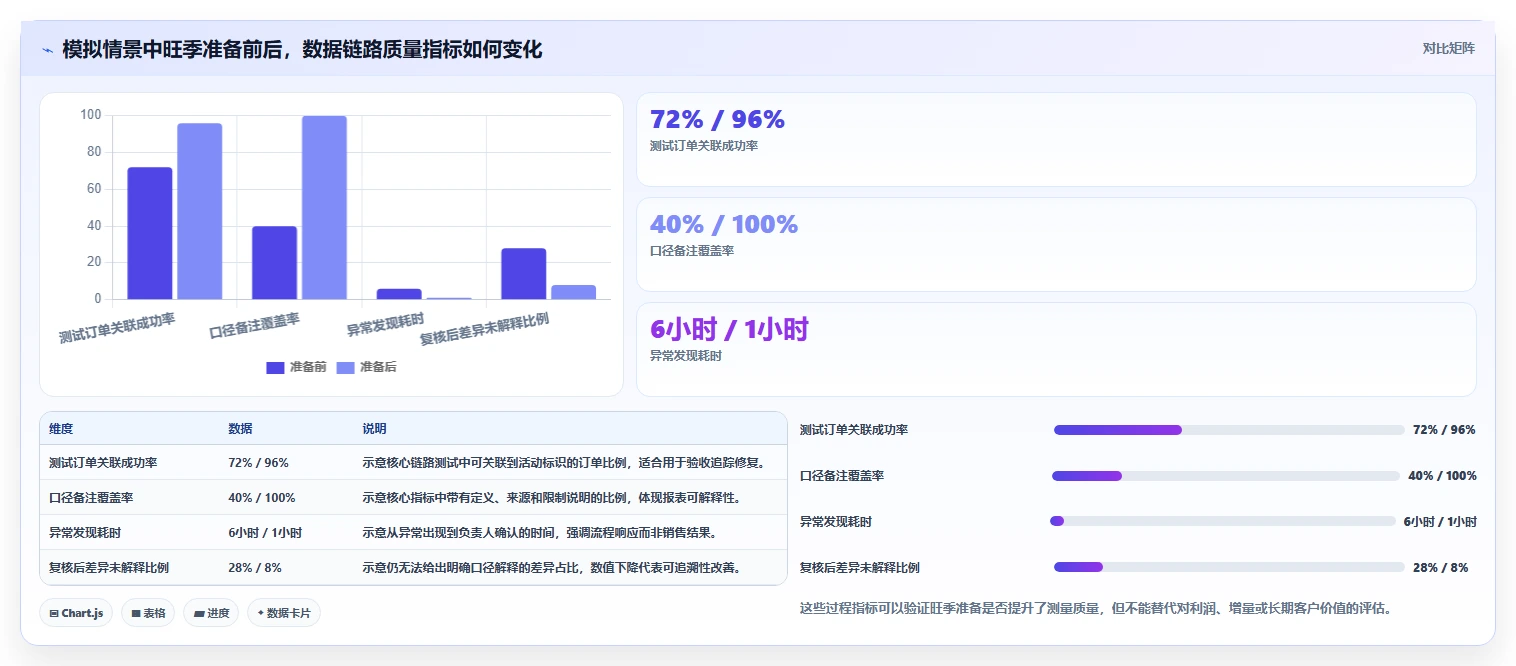Click the 维度 column header
Screen dimensions: 1516x666
point(61,429)
